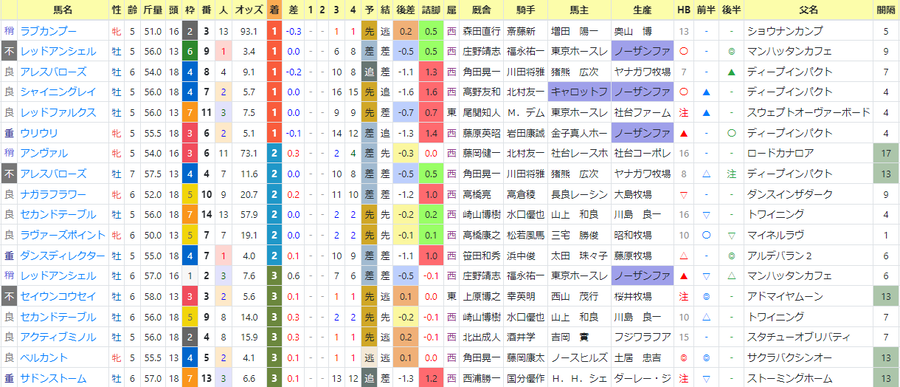Click green 17 interval cell in アンヴァル row

click(885, 153)
